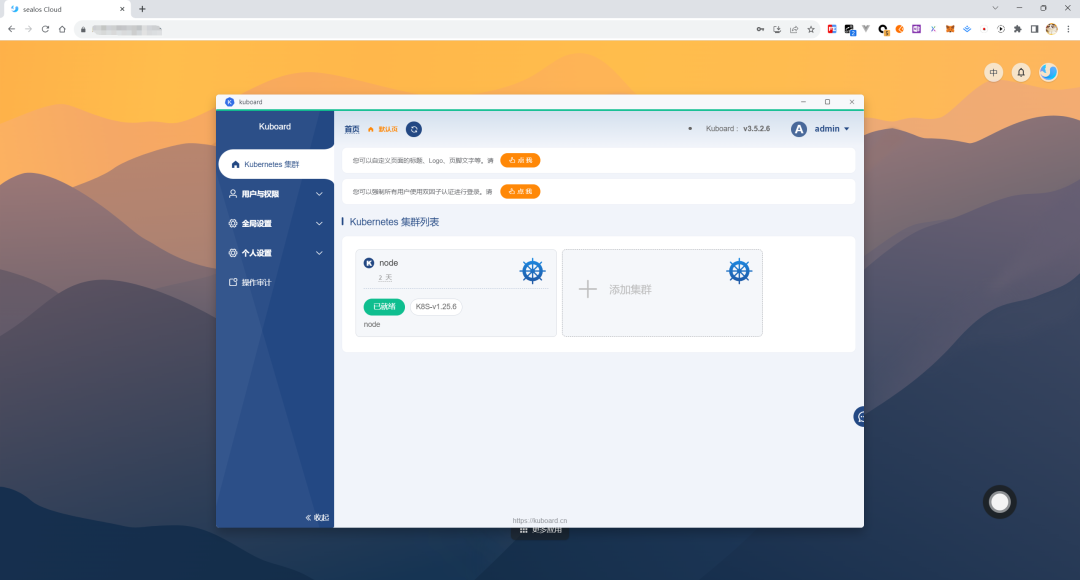
Task: Open the 全局设置 menu item
Action: (x=276, y=224)
